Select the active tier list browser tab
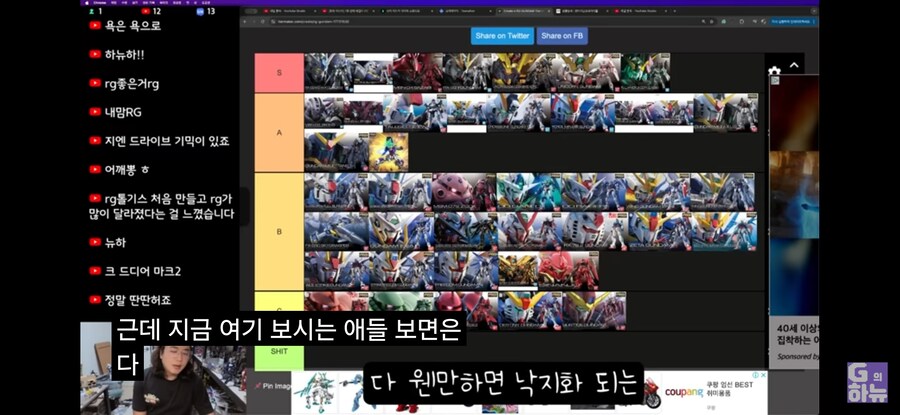The image size is (900, 415). 525,11
